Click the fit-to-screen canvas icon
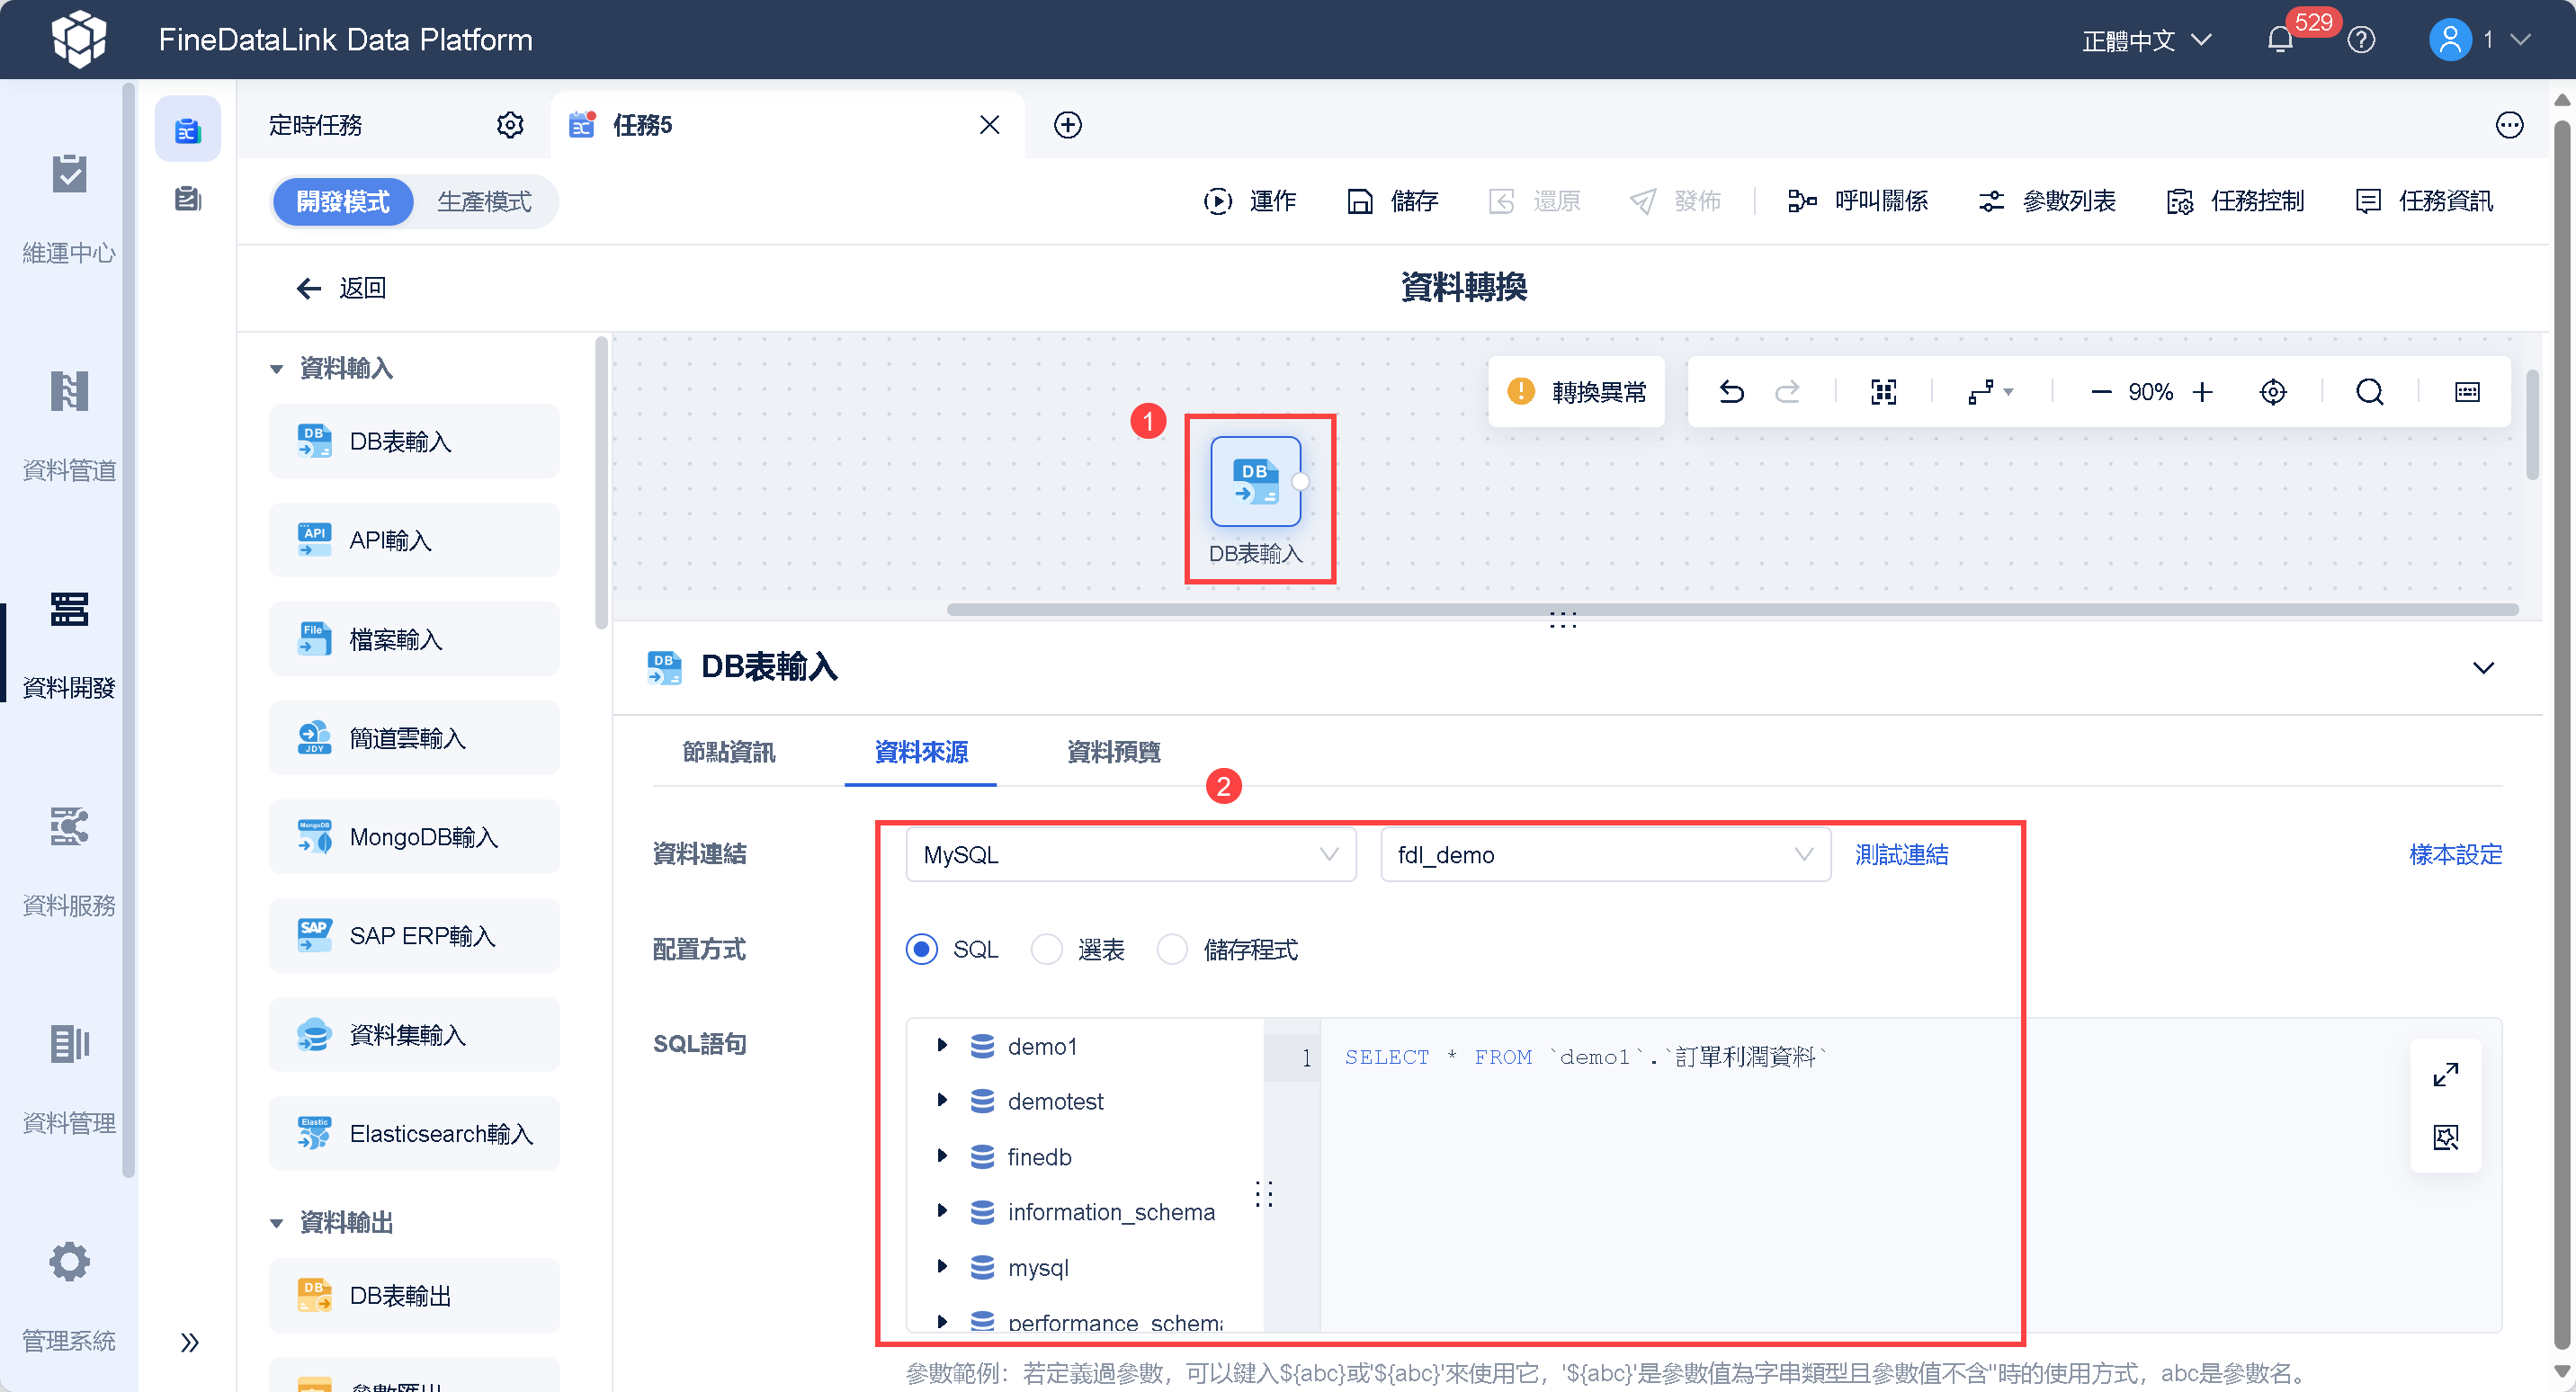The width and height of the screenshot is (2576, 1392). coord(1883,392)
